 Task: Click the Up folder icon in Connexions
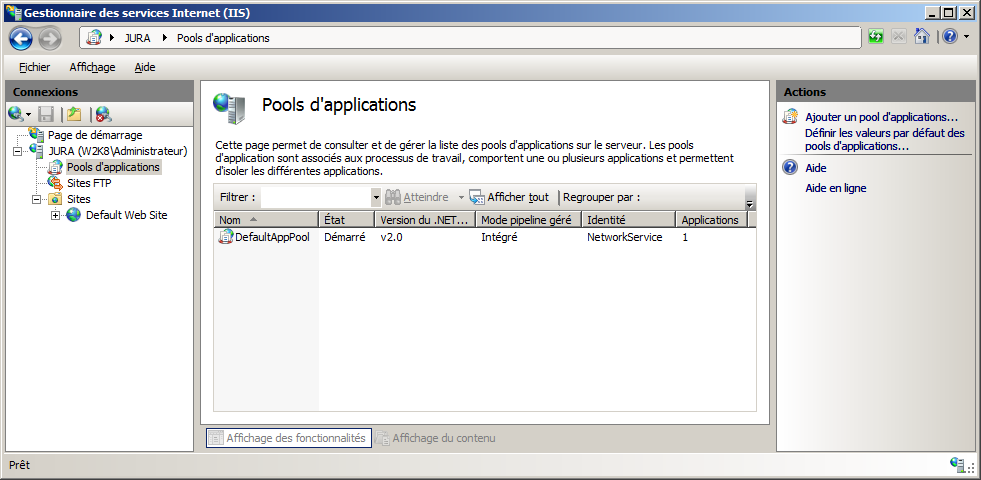coord(73,114)
